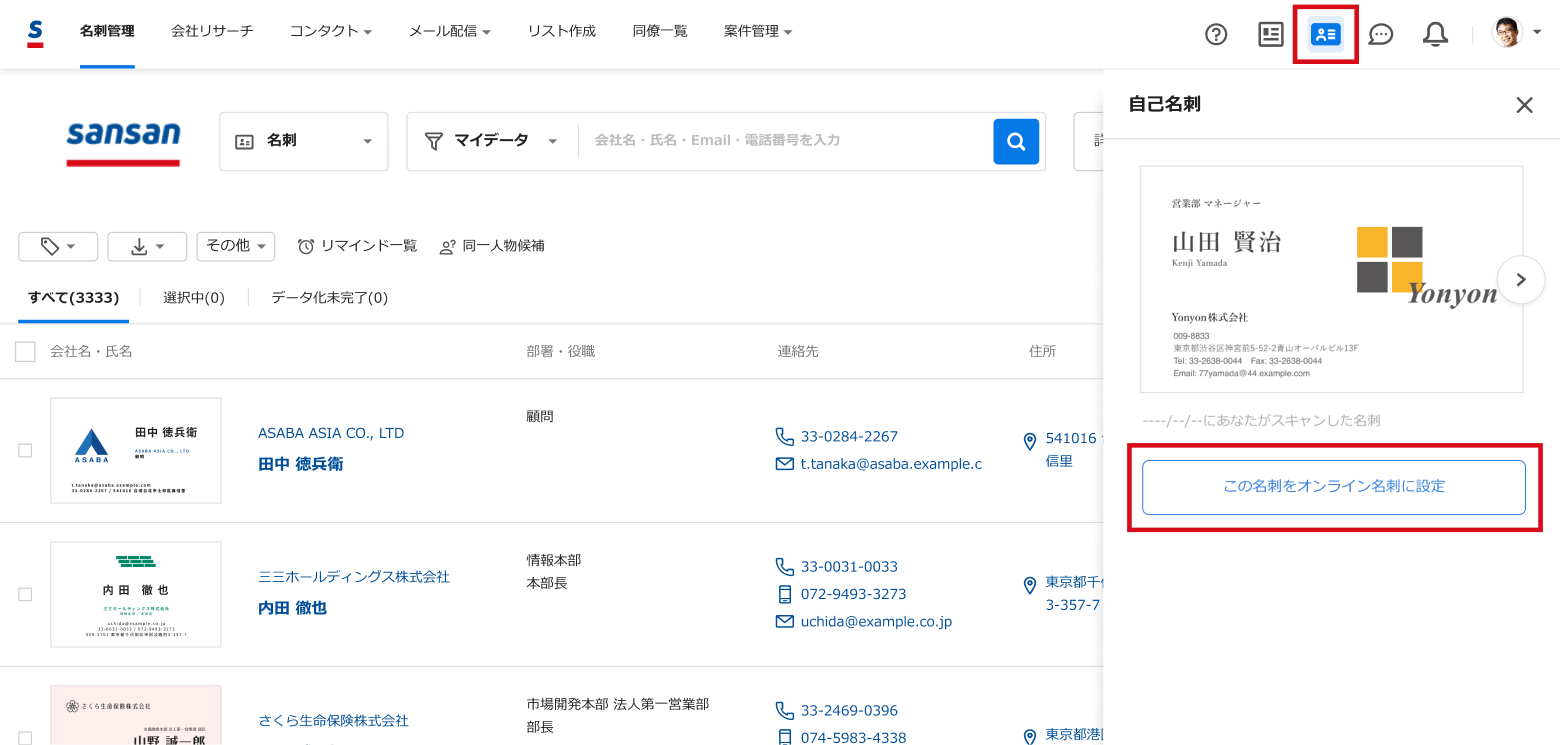Open the chat message bubble icon
The image size is (1560, 745).
1380,34
